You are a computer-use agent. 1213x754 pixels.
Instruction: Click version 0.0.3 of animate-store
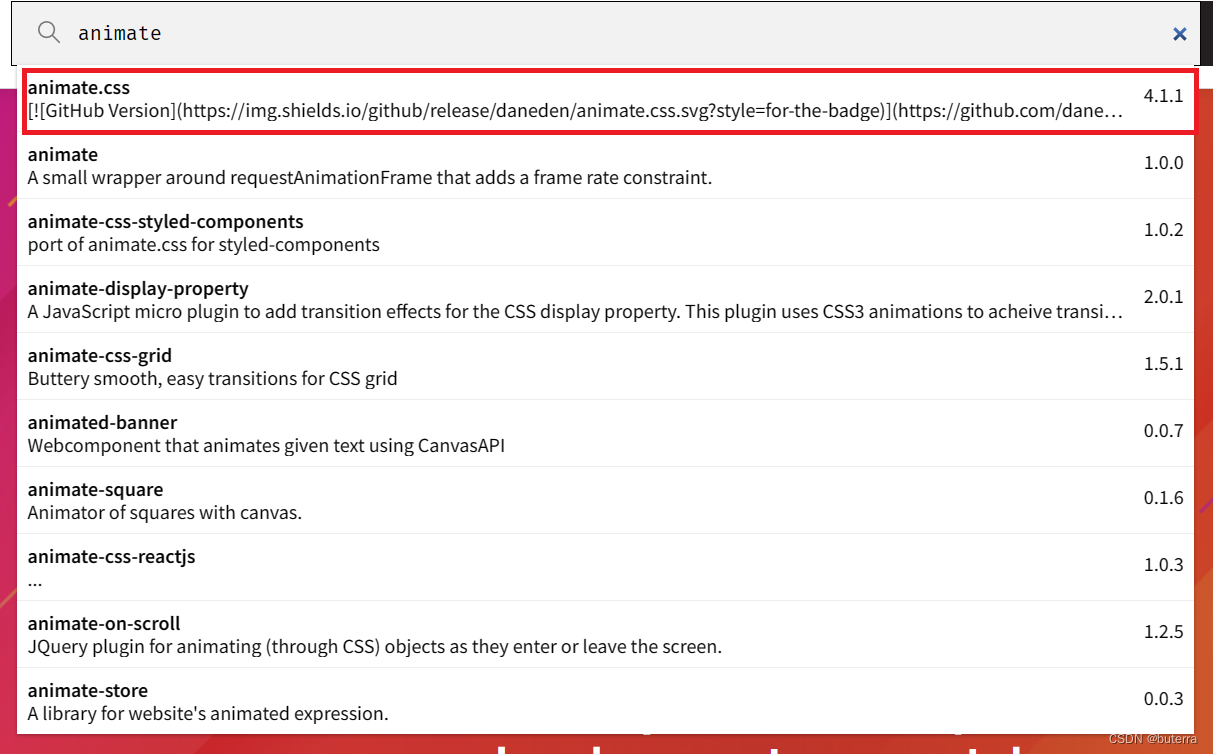pos(1164,699)
